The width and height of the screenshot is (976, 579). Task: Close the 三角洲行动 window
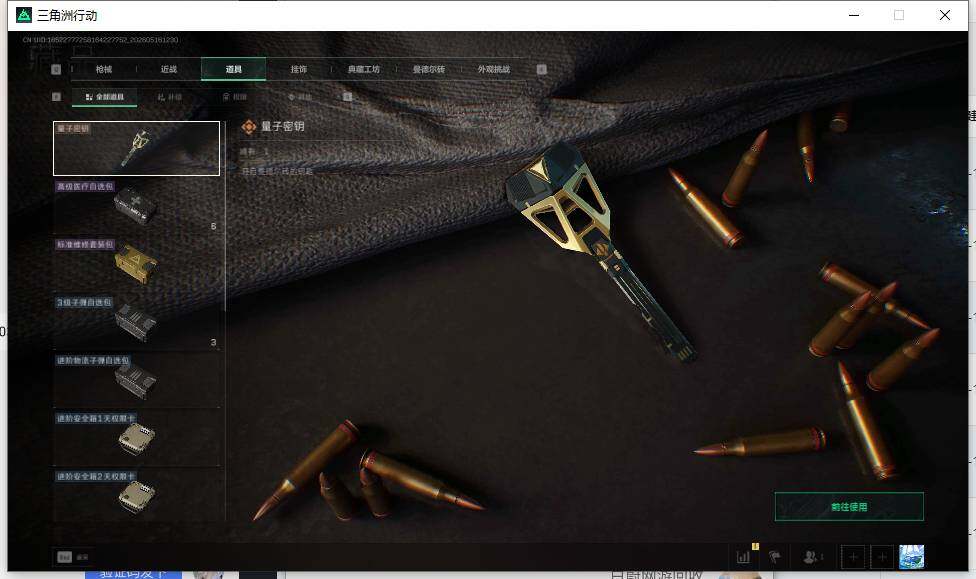coord(944,15)
